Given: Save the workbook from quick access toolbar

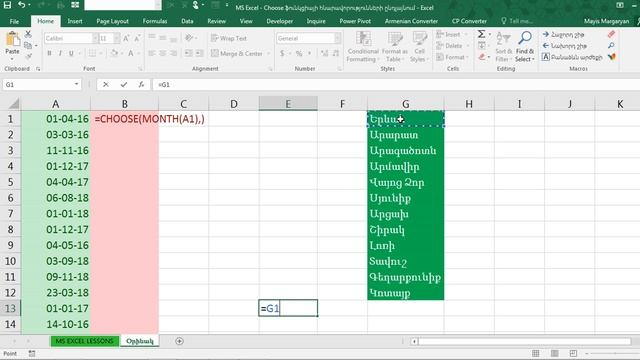Looking at the screenshot, I should coord(7,5).
